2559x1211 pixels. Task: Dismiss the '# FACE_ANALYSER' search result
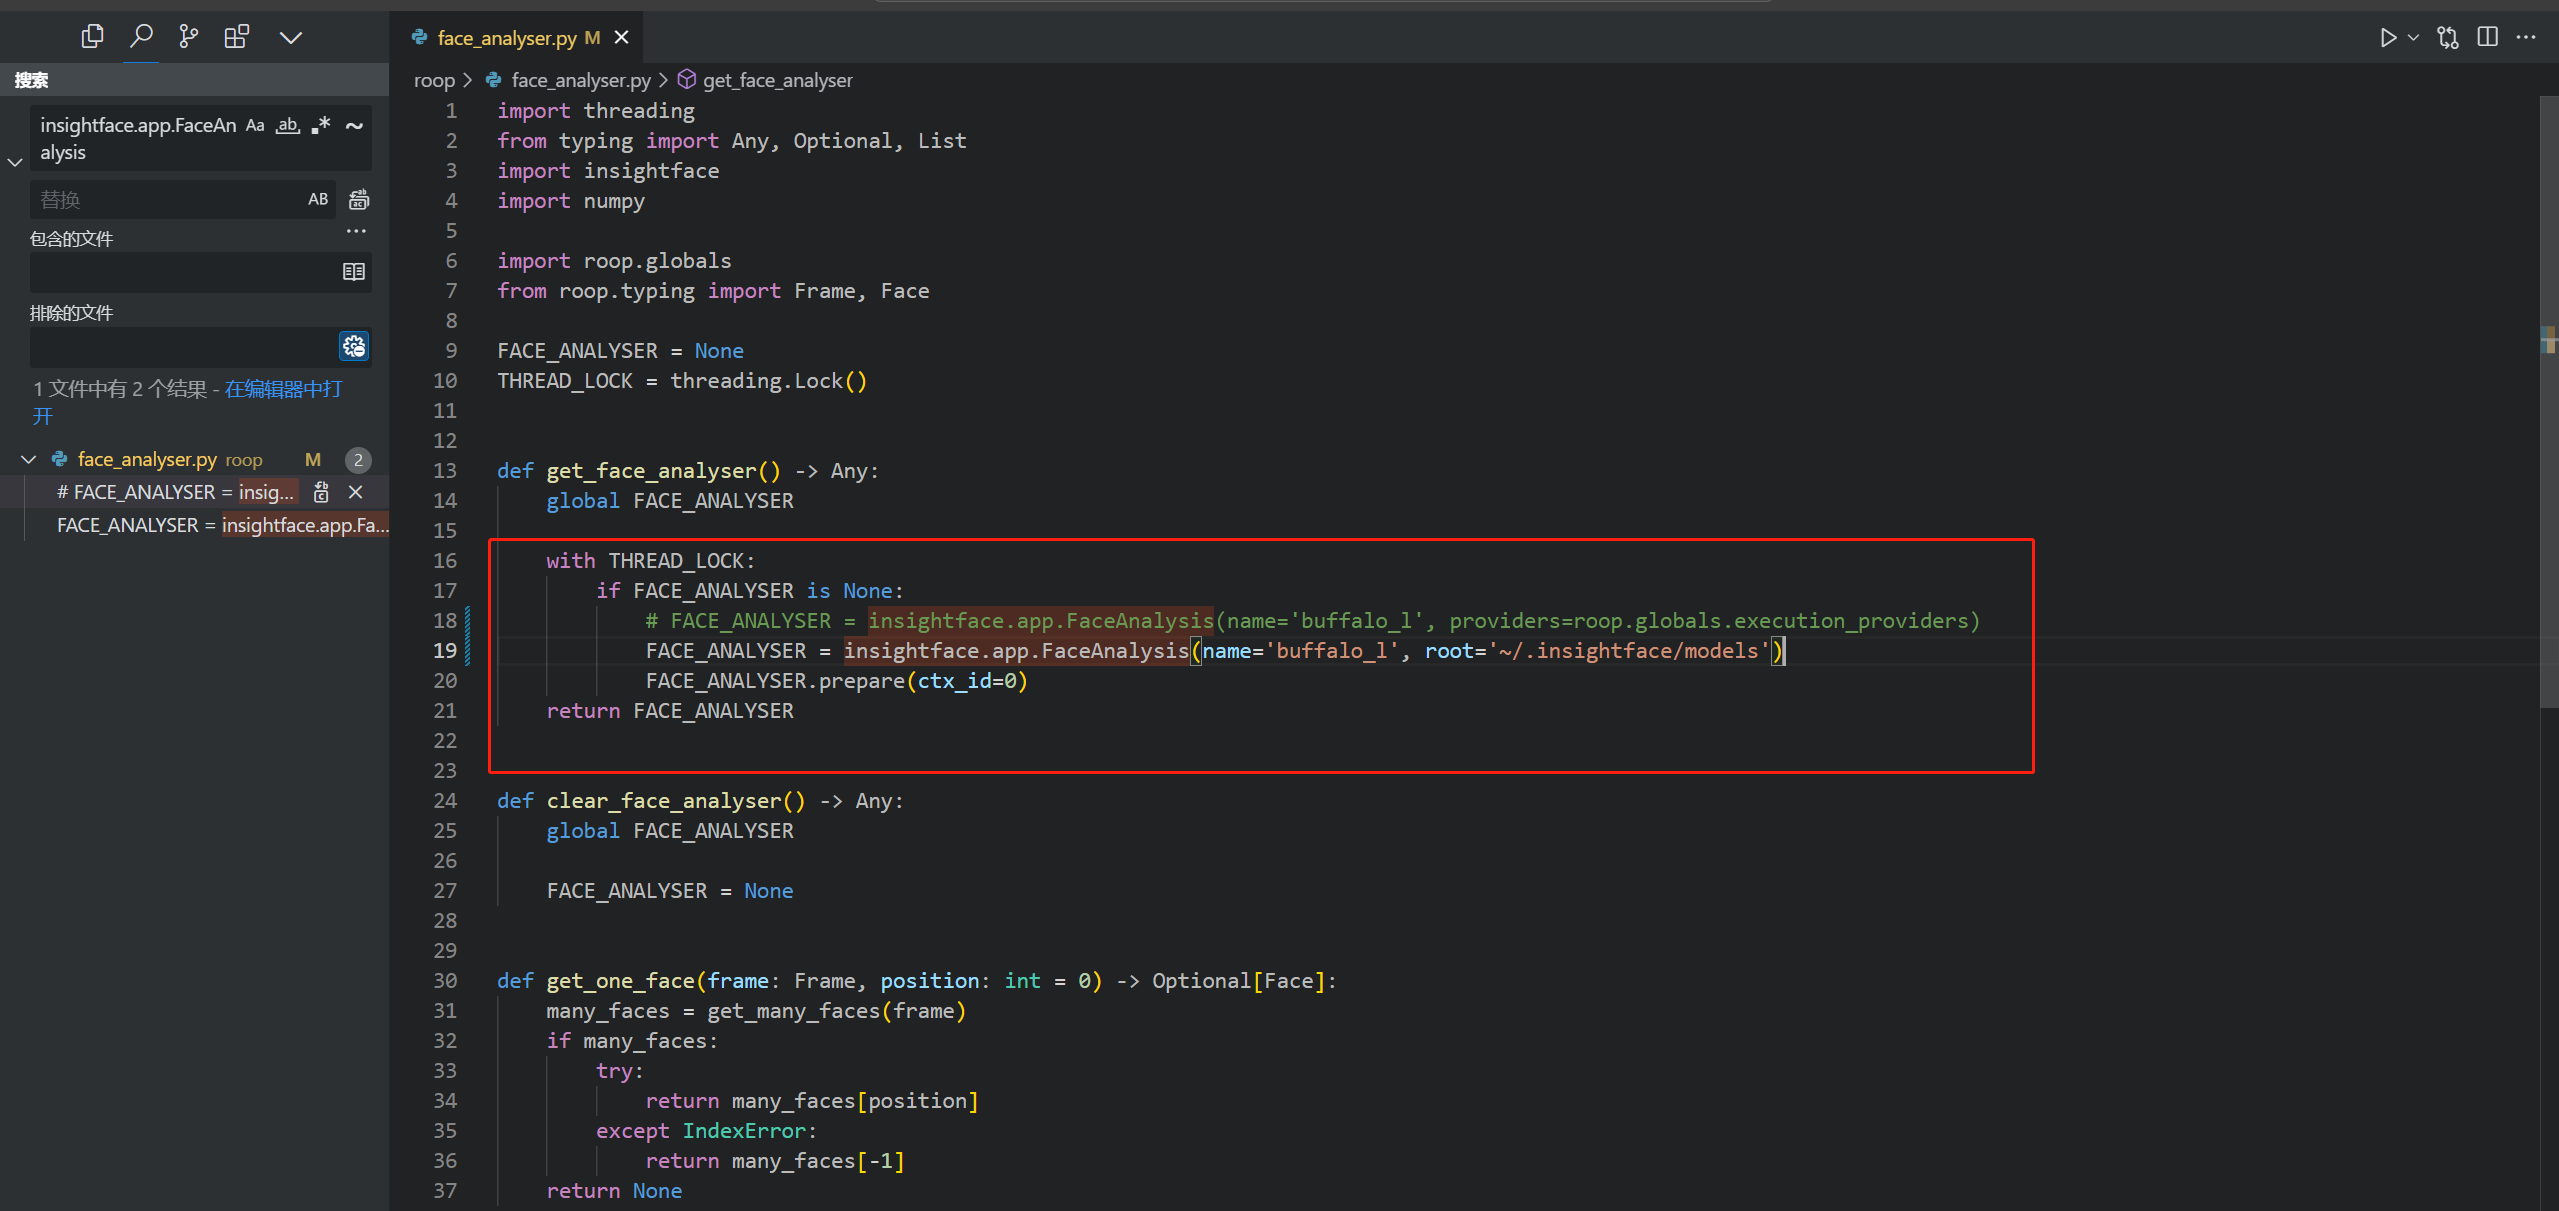click(355, 492)
